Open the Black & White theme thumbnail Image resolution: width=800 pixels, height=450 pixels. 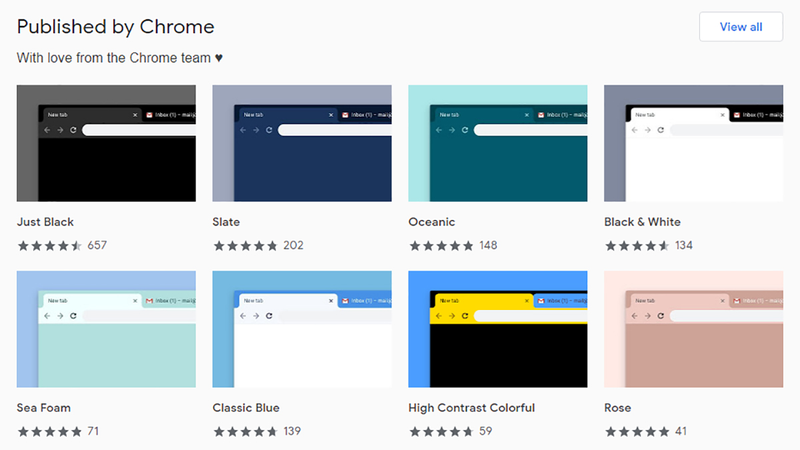click(693, 143)
